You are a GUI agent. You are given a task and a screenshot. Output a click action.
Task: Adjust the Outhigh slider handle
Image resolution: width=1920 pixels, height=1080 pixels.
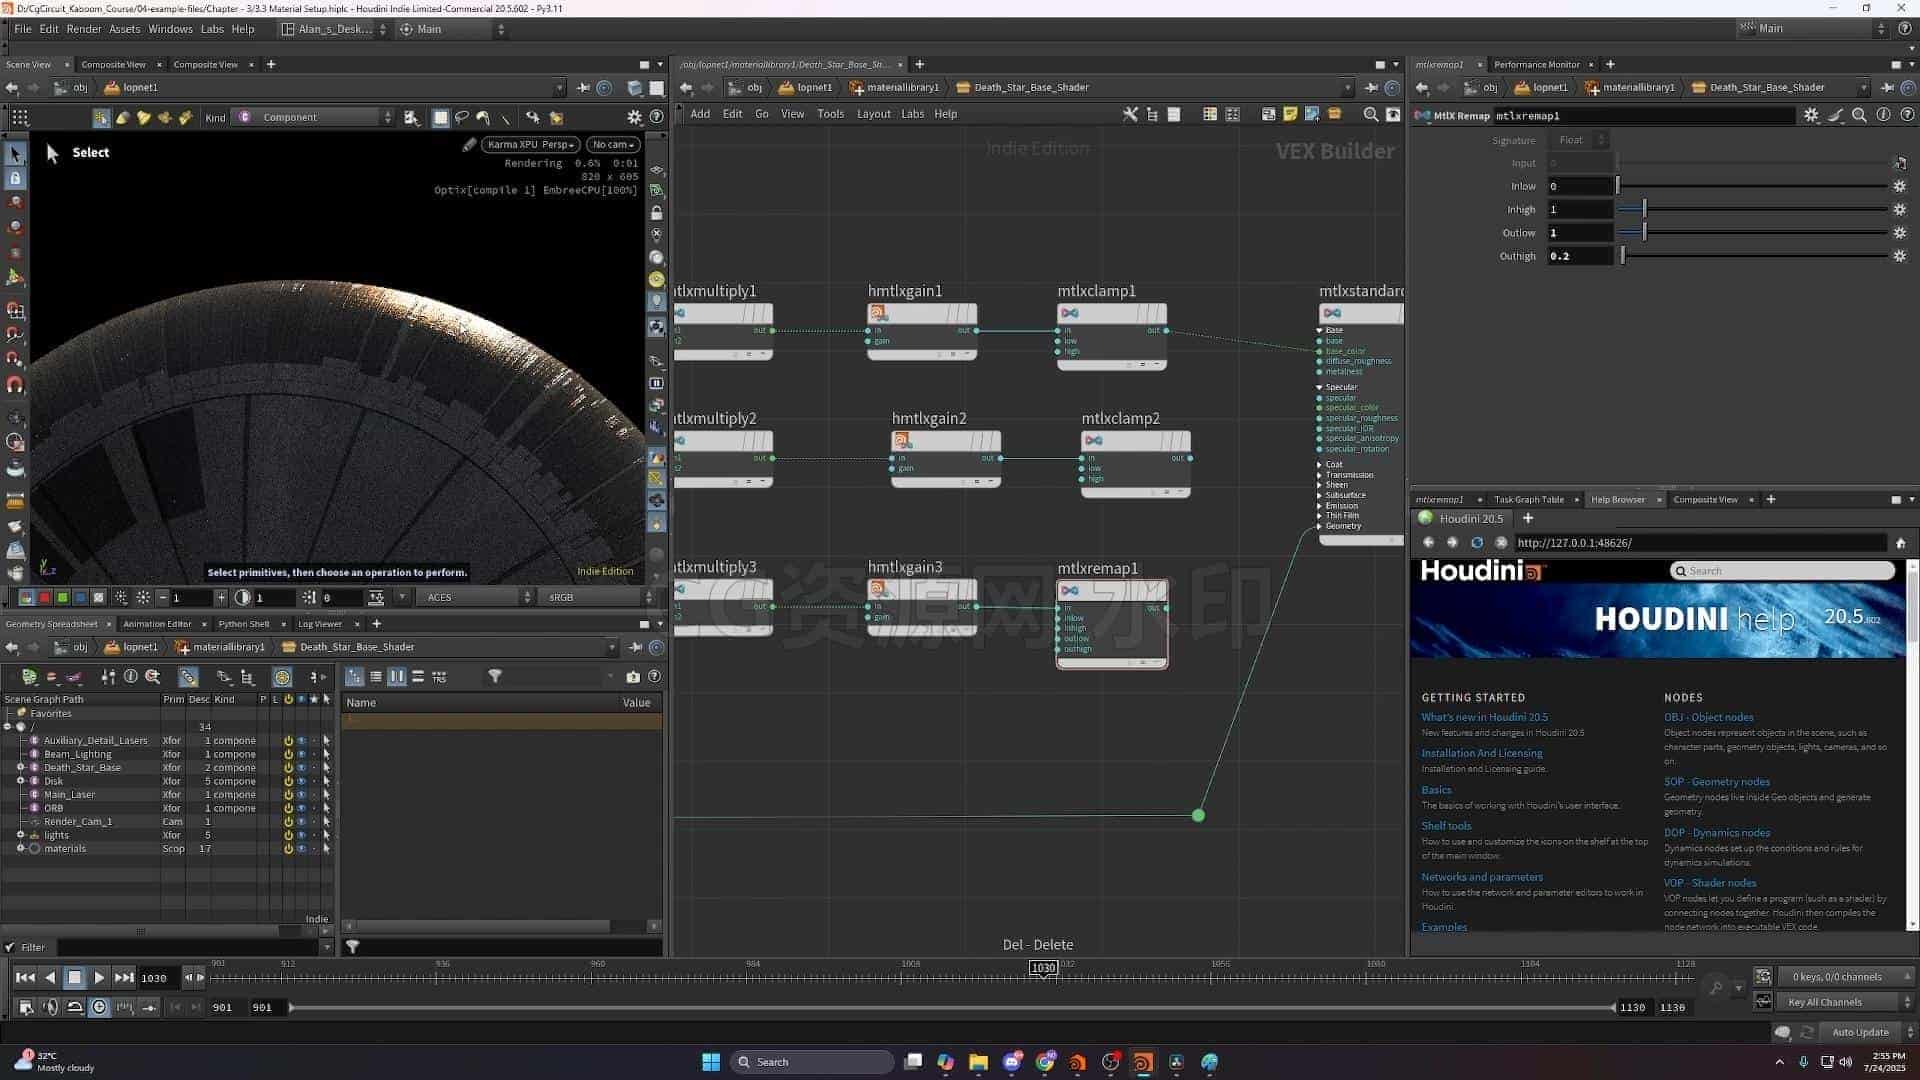1622,257
